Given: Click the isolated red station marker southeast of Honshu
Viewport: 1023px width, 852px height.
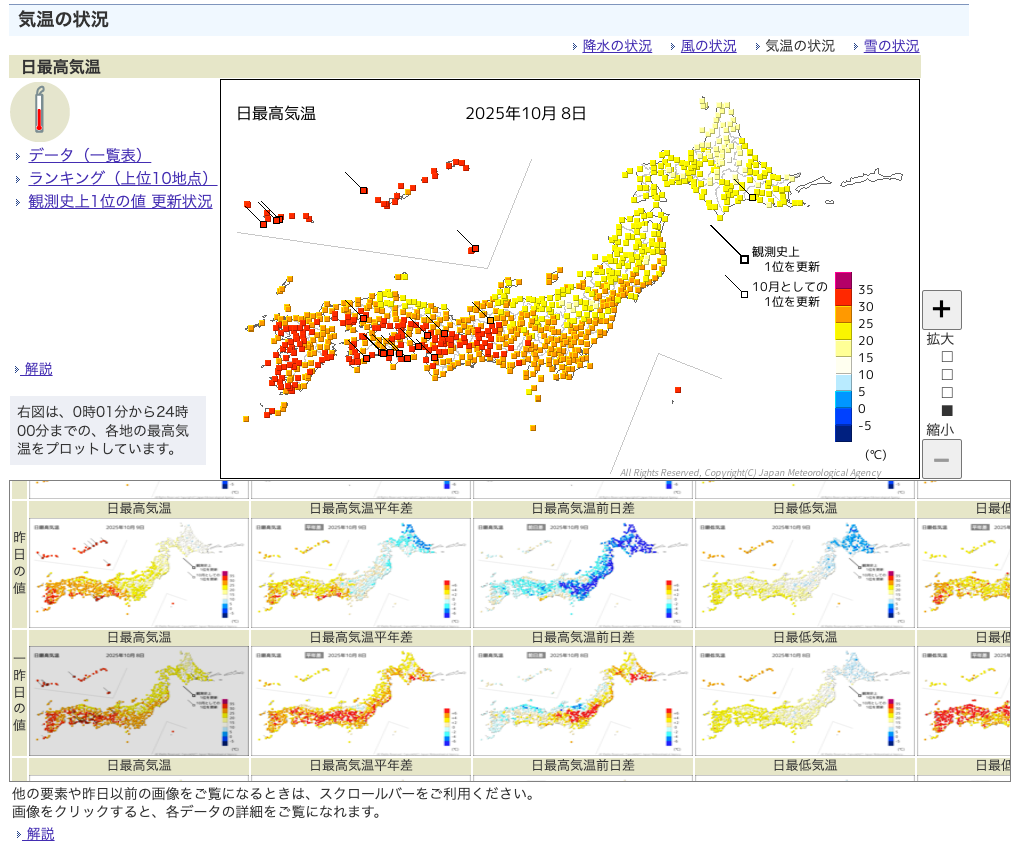Looking at the screenshot, I should (x=678, y=390).
